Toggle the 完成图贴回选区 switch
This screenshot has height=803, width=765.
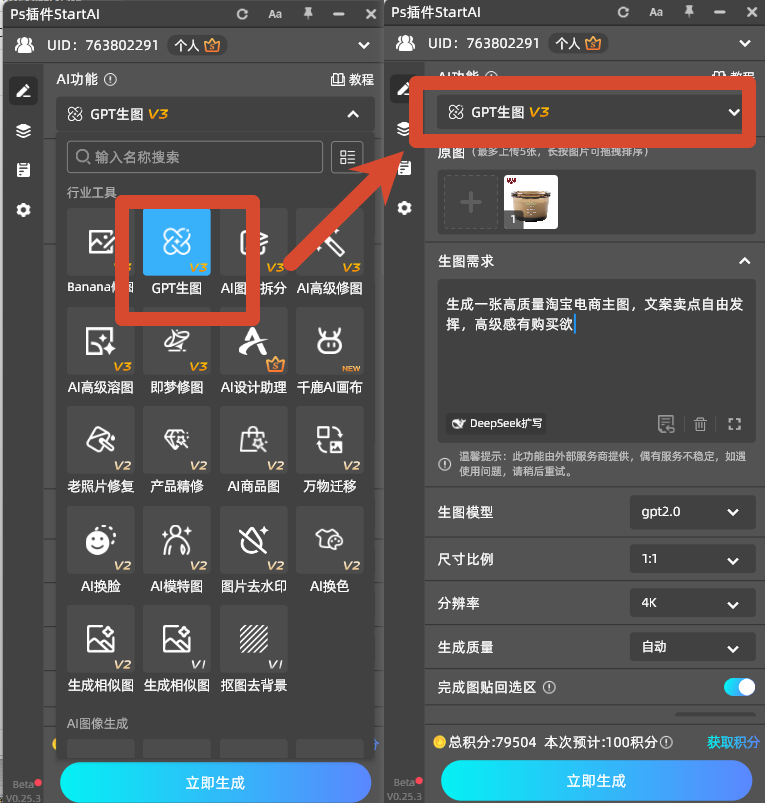tap(739, 687)
